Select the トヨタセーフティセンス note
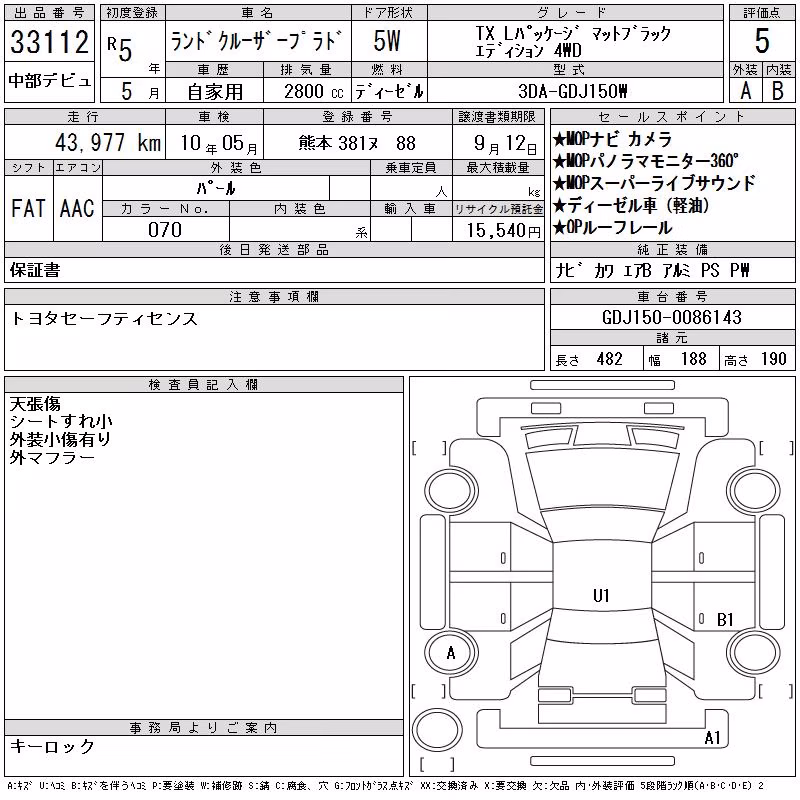800x800 pixels. coord(104,319)
